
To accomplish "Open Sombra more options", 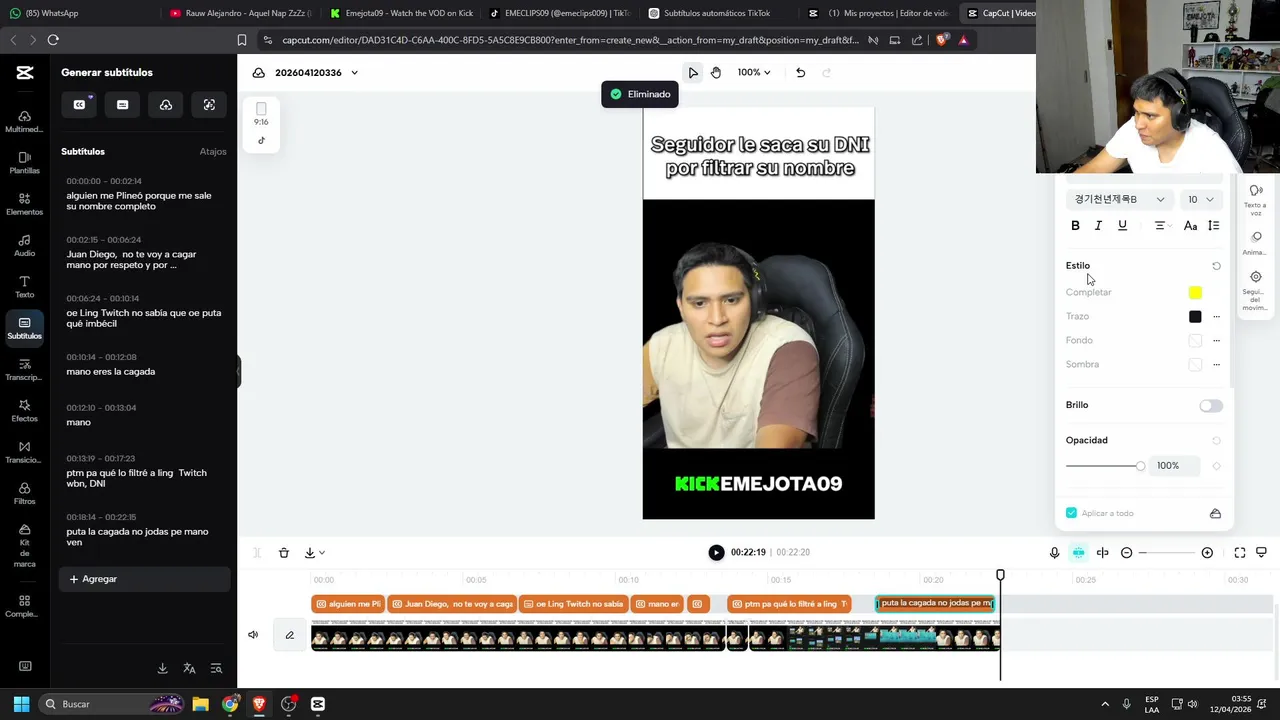I will coord(1216,365).
